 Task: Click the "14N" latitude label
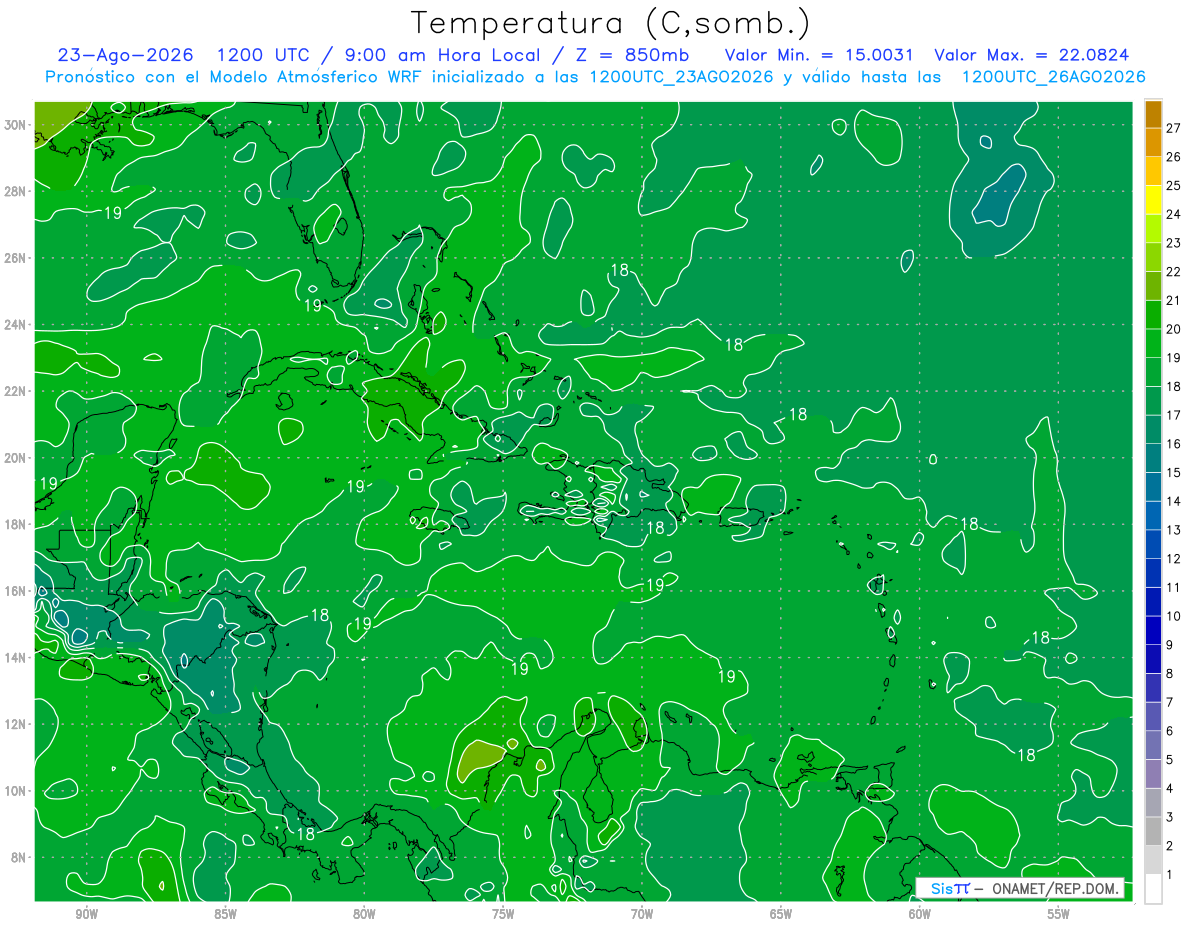click(16, 657)
